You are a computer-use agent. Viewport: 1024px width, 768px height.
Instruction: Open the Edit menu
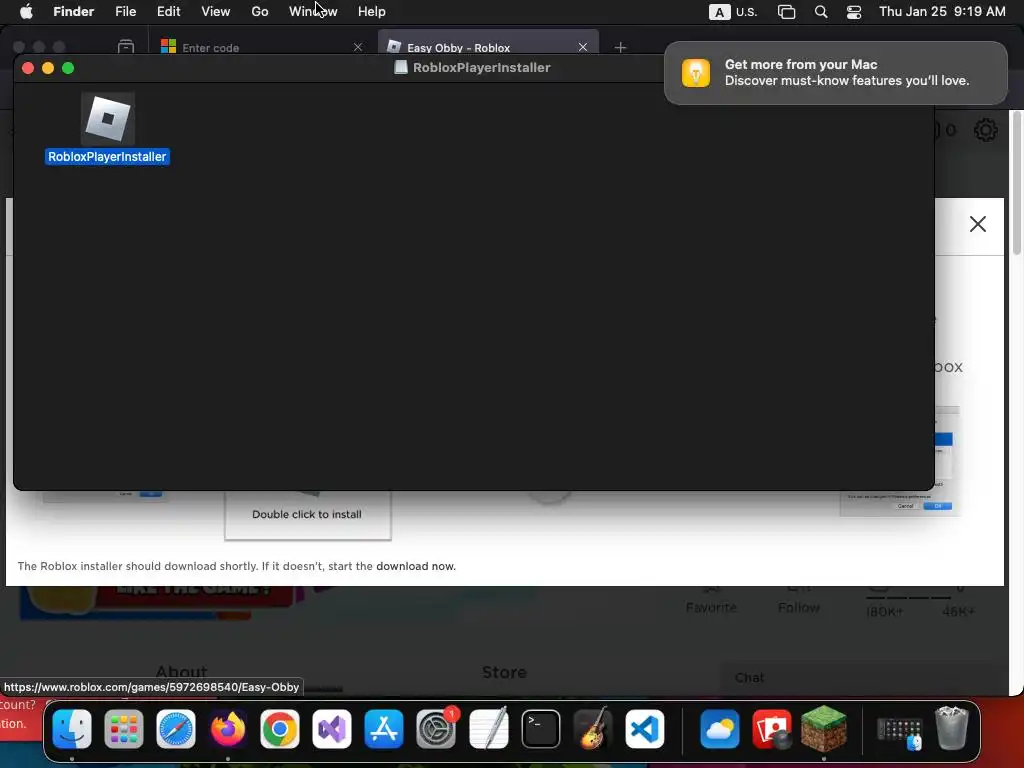click(x=168, y=12)
